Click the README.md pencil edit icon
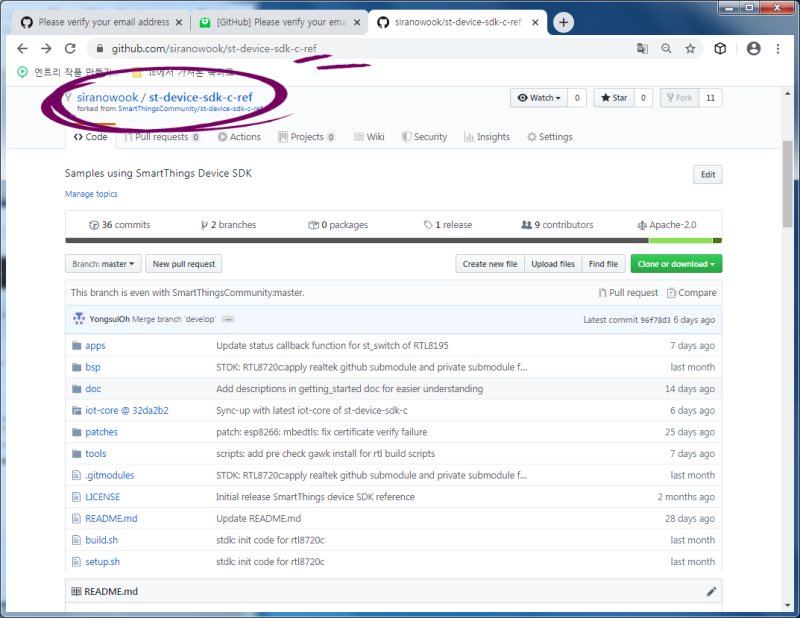The height and width of the screenshot is (618, 800). 711,591
